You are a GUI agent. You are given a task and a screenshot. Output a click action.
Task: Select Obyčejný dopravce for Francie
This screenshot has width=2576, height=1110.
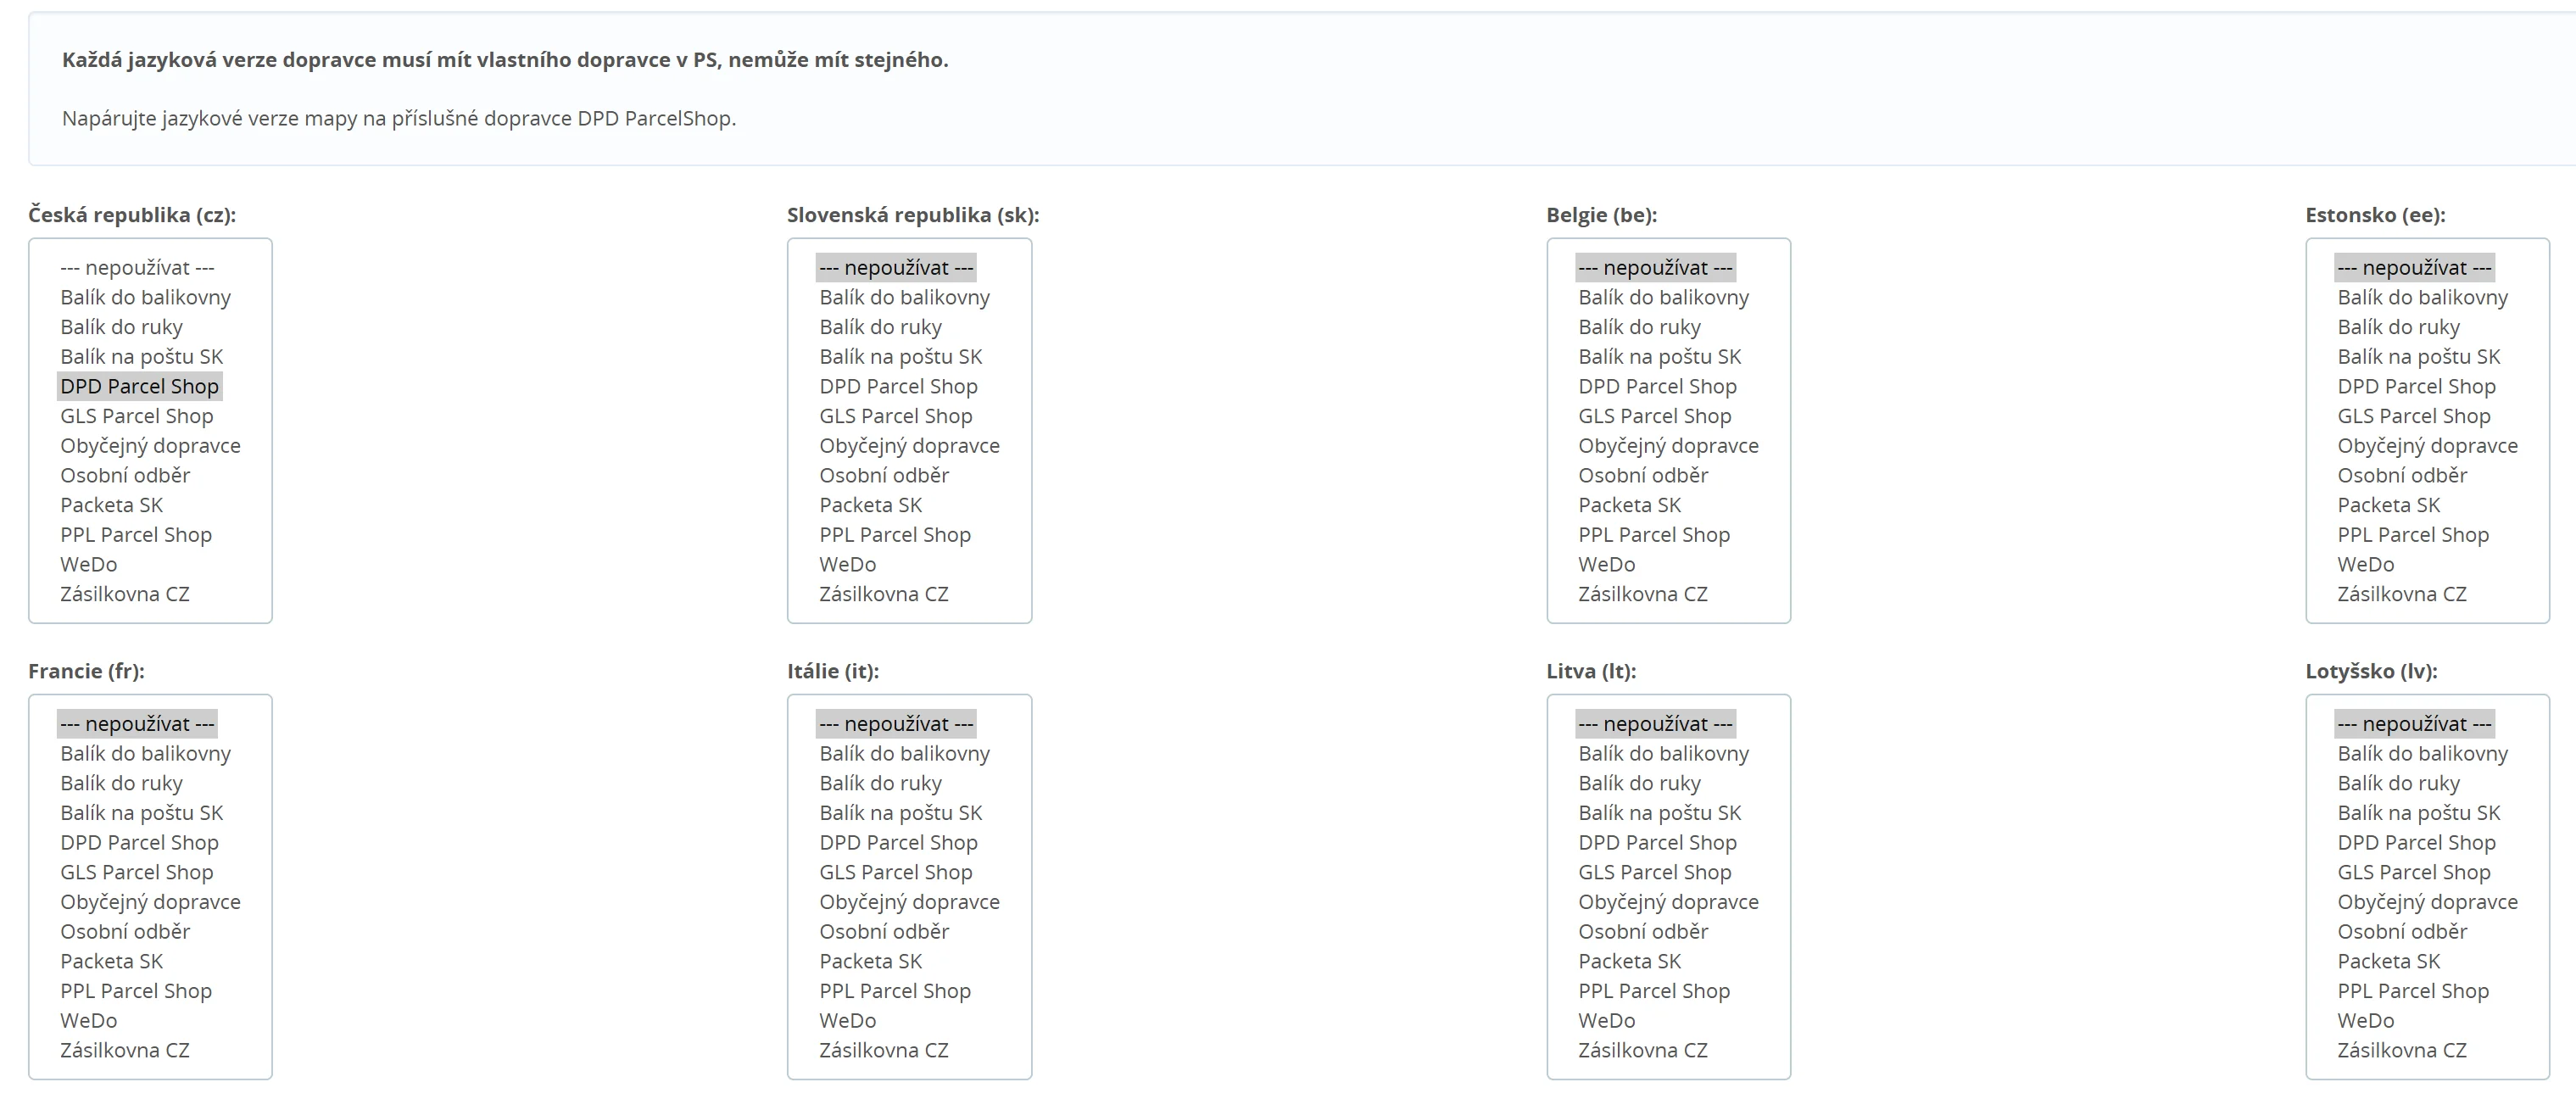150,902
